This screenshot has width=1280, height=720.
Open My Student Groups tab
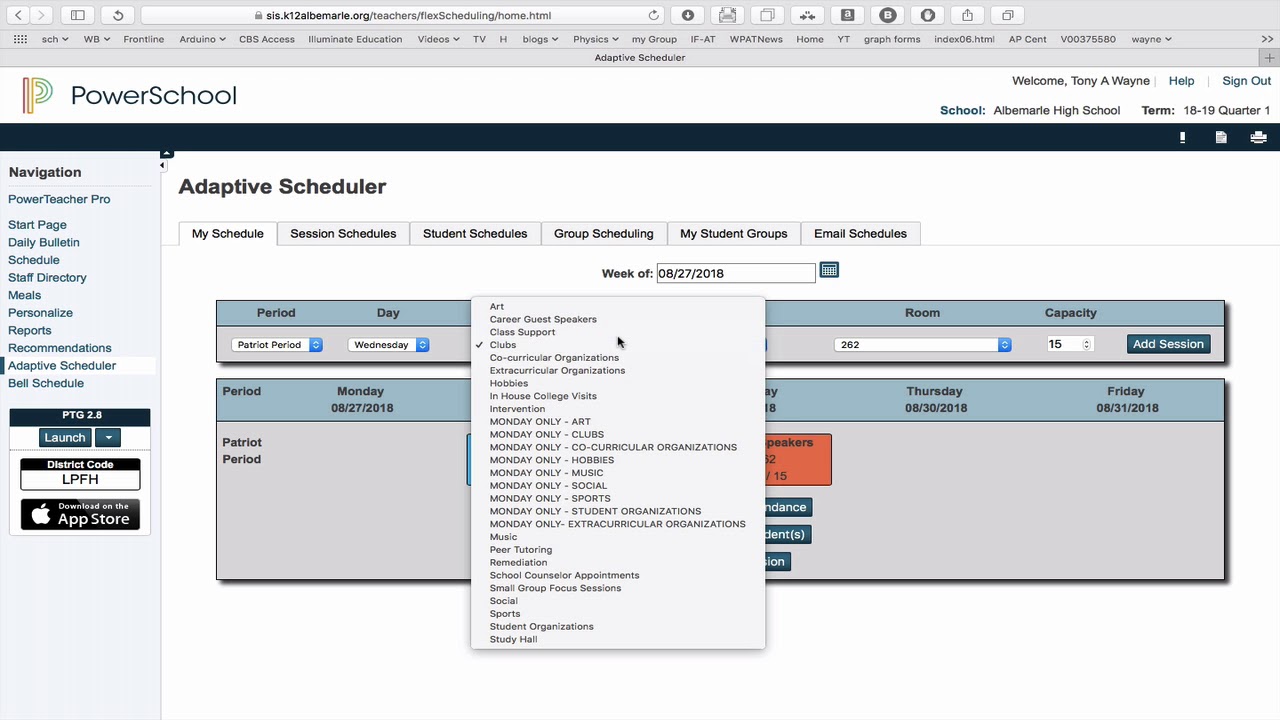(x=734, y=233)
